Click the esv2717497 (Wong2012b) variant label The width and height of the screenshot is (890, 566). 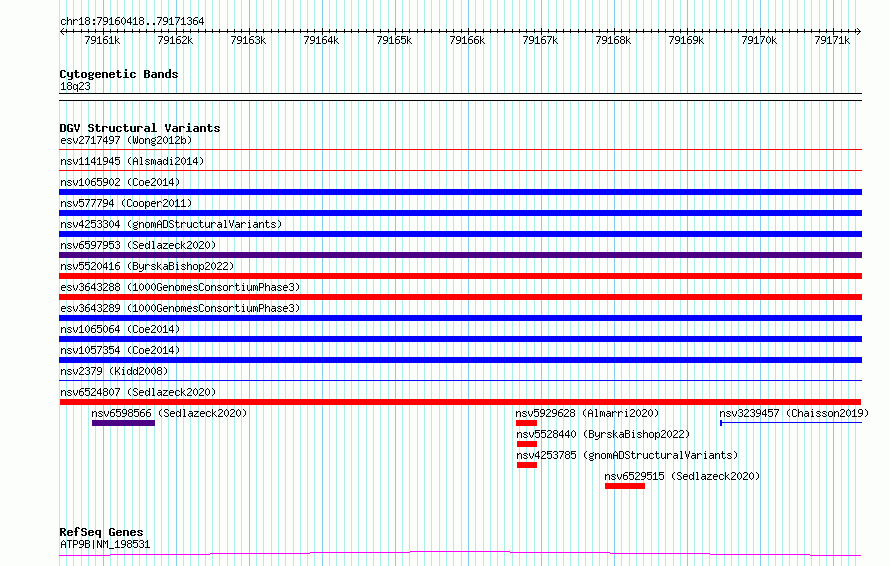pos(126,140)
